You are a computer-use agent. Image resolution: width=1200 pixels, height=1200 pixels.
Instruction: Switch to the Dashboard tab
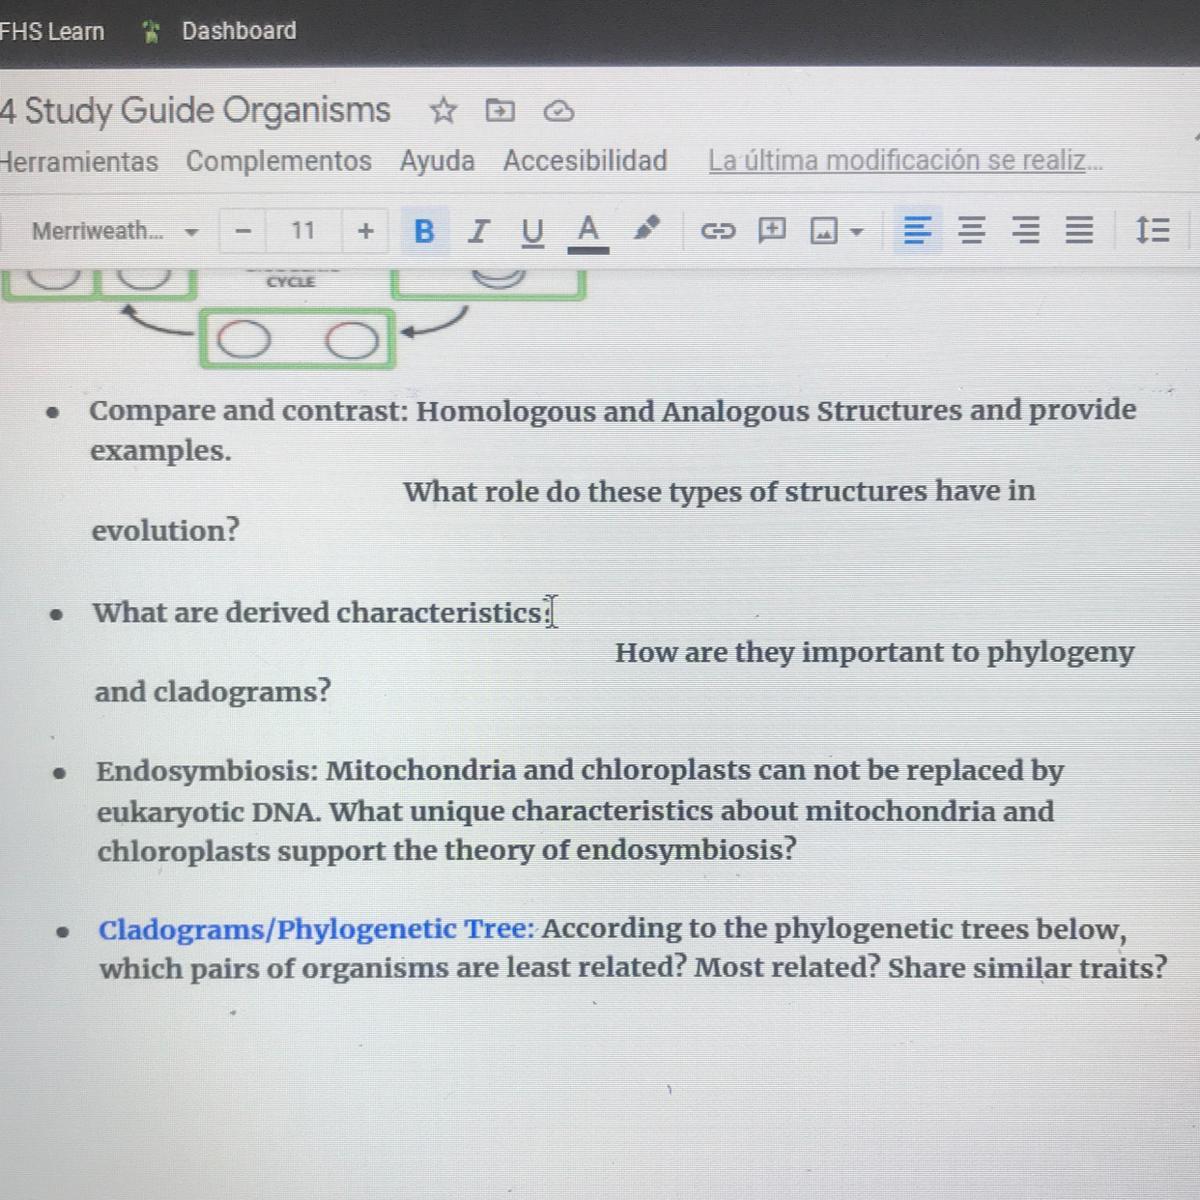point(239,31)
